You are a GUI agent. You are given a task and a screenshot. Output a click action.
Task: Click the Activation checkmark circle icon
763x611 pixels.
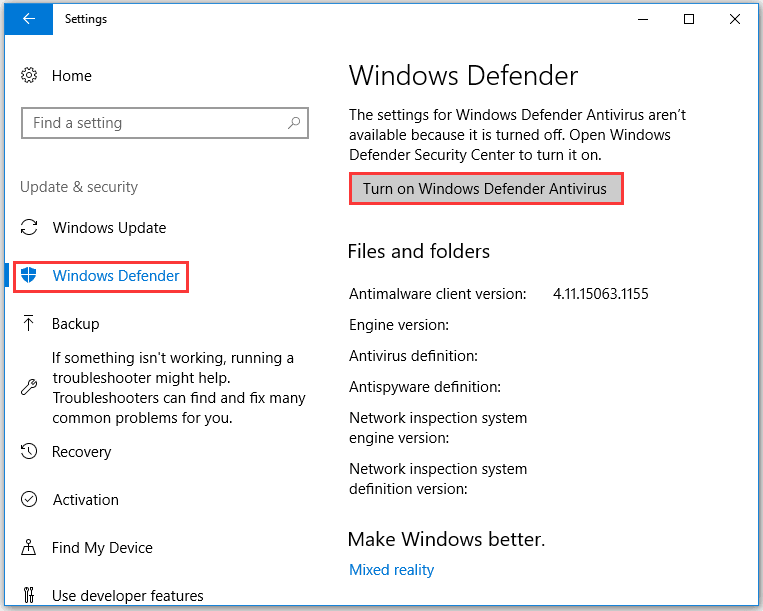29,499
